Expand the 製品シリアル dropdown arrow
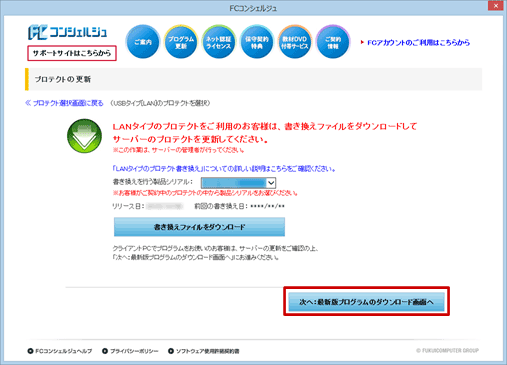 271,183
